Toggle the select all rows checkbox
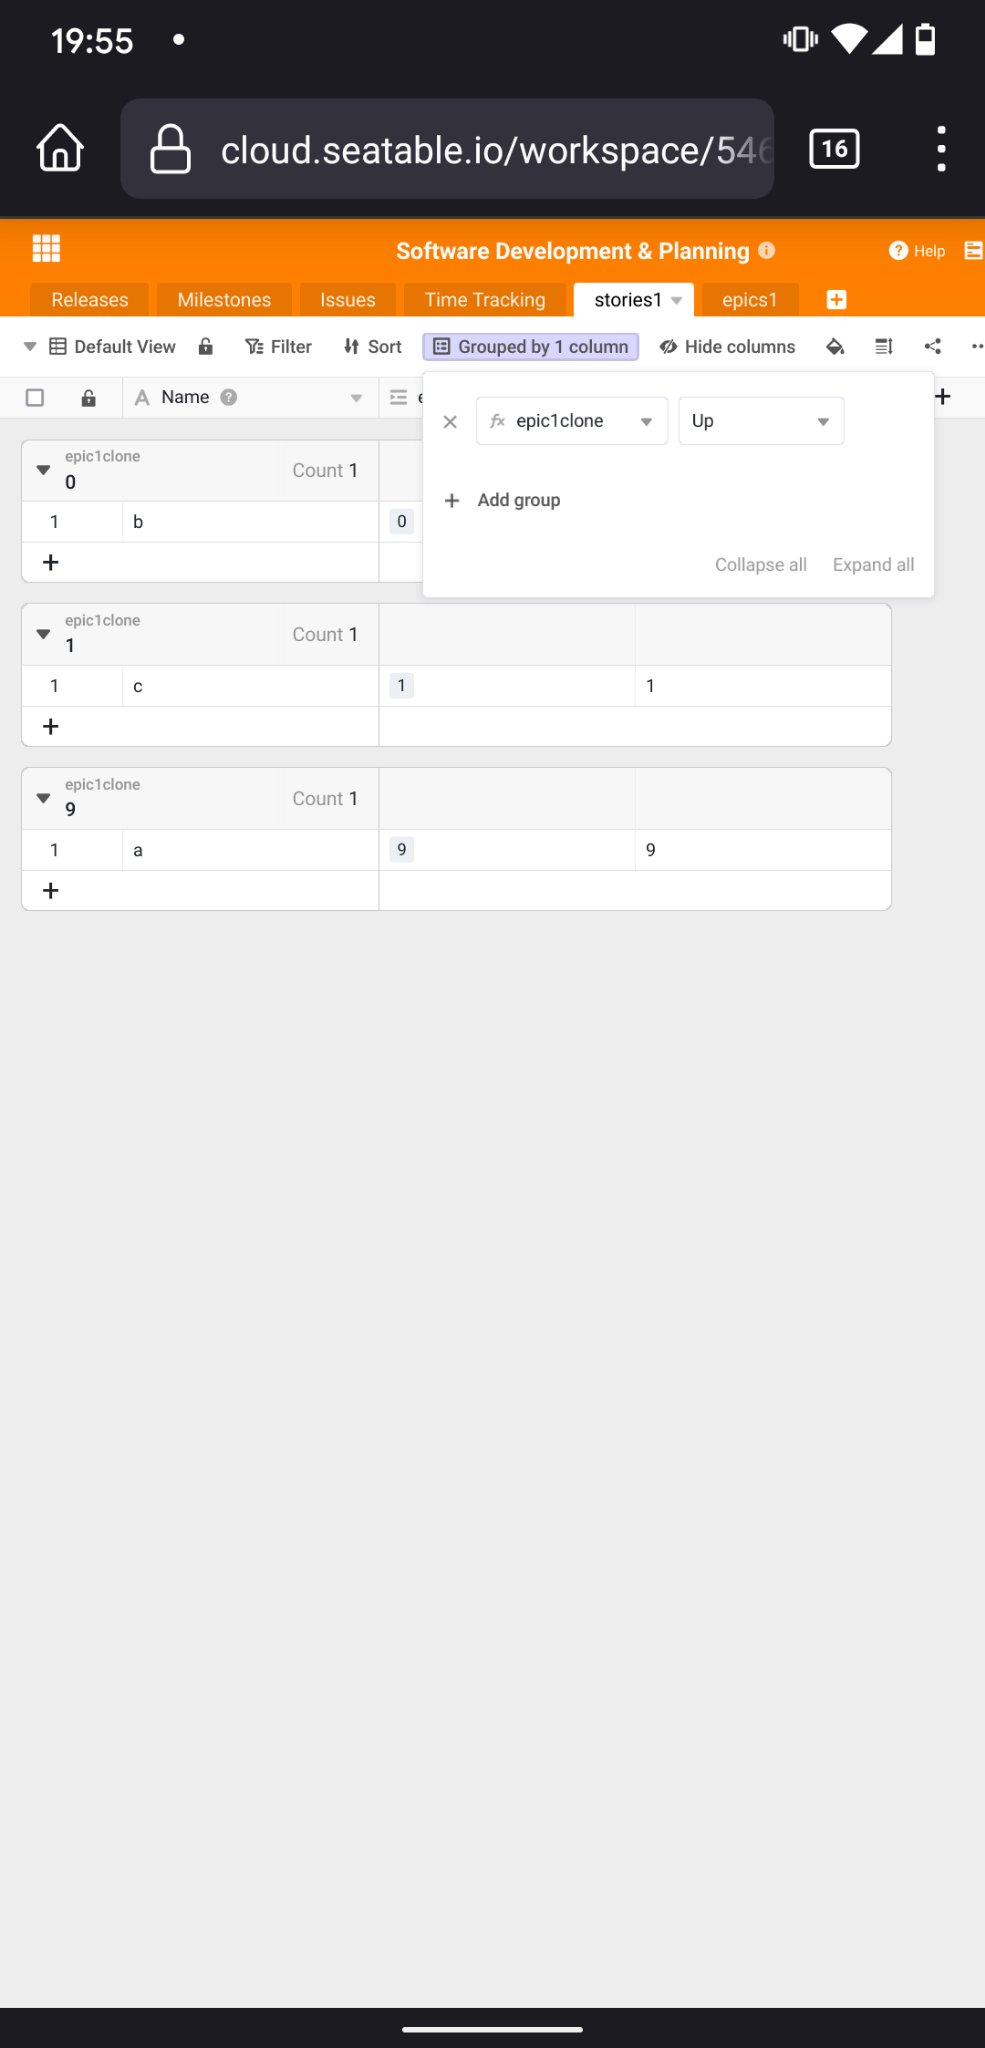Viewport: 985px width, 2048px height. point(35,398)
